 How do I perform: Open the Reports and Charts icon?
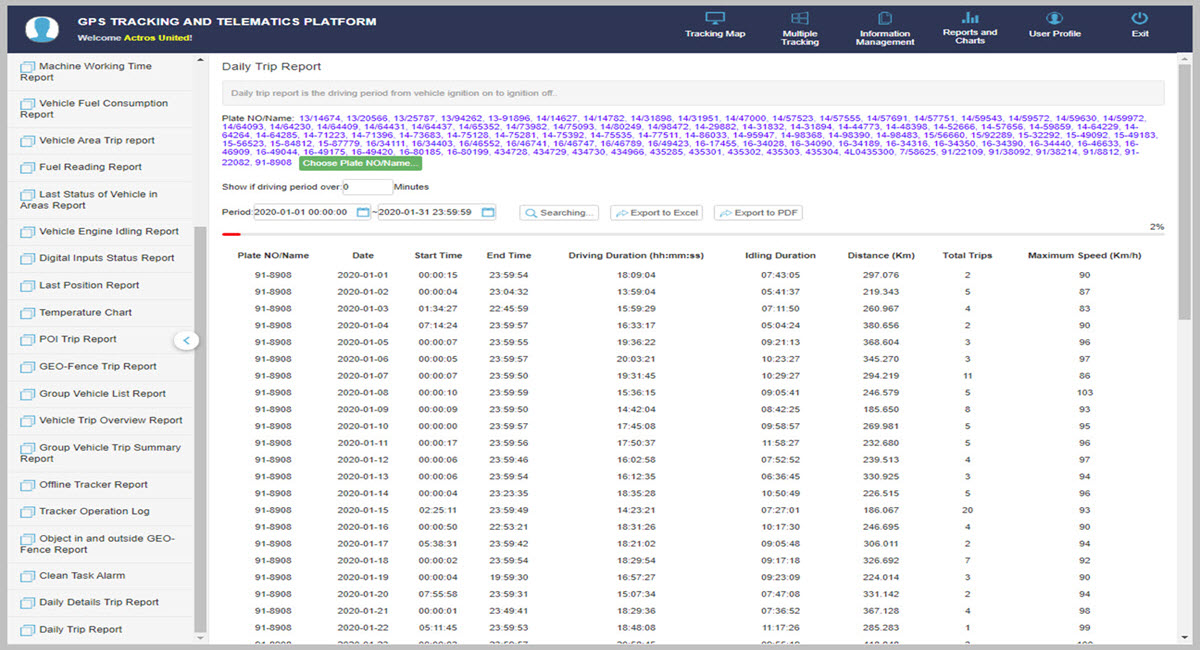click(x=969, y=18)
